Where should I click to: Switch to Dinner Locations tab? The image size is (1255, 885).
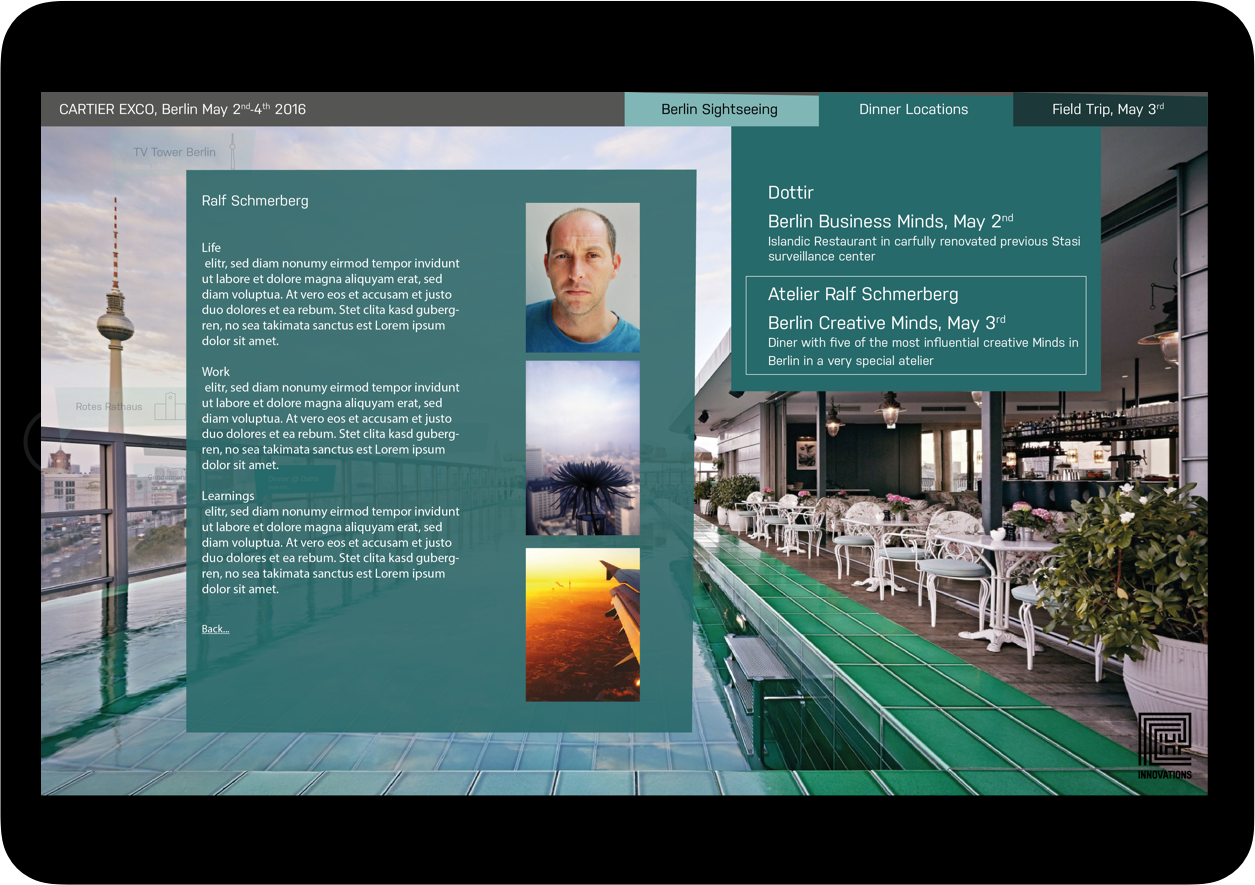click(x=914, y=109)
